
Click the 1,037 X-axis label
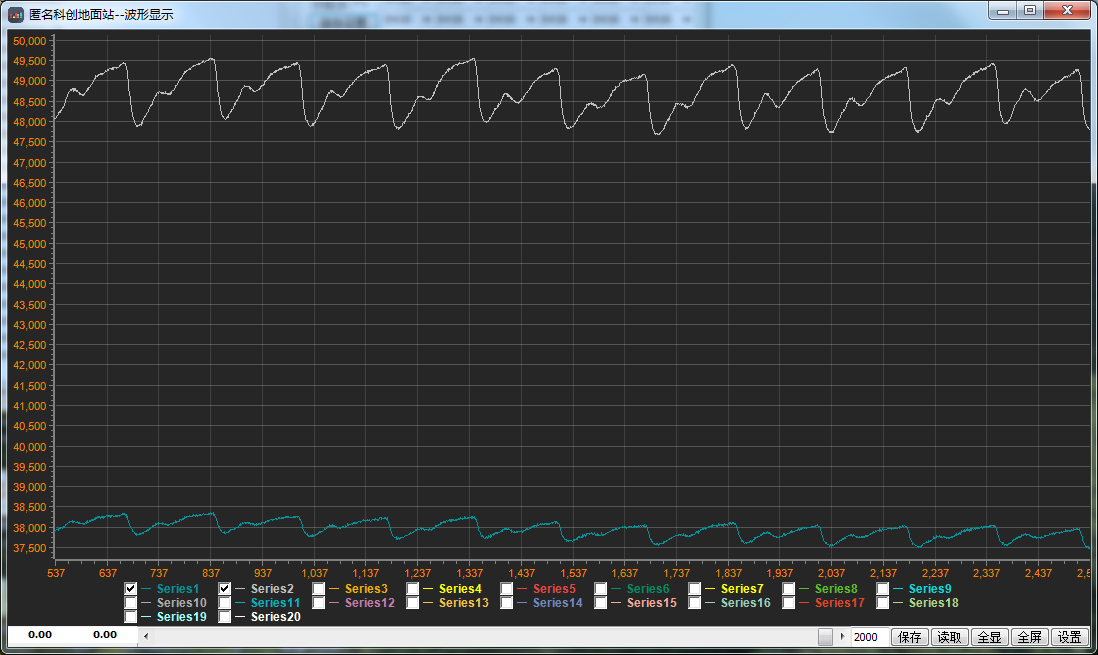click(314, 573)
